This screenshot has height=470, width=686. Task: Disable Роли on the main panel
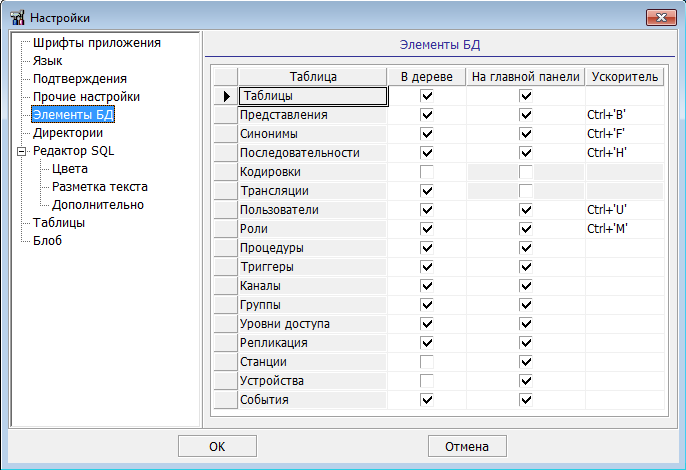click(x=526, y=229)
